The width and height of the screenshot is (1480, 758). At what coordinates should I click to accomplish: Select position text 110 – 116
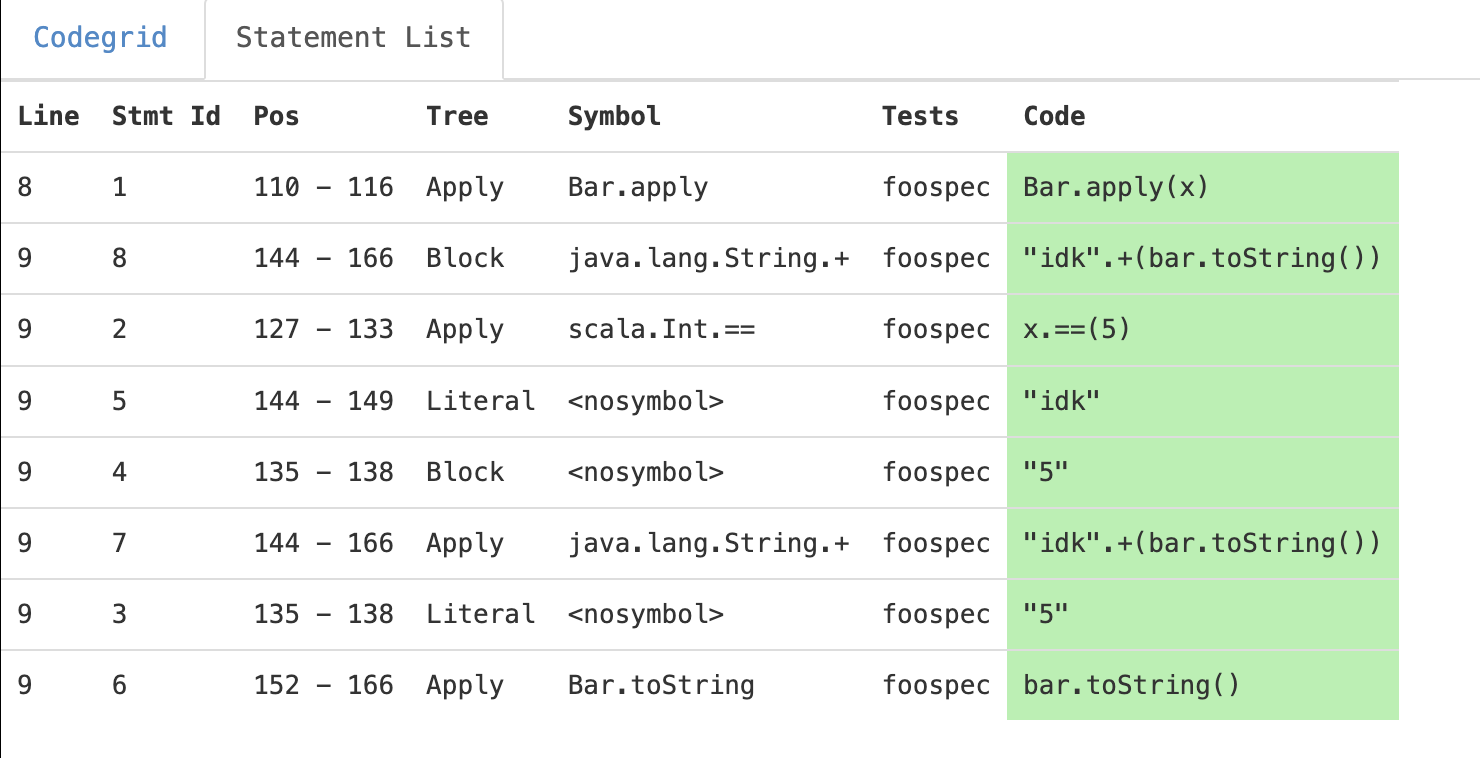324,187
